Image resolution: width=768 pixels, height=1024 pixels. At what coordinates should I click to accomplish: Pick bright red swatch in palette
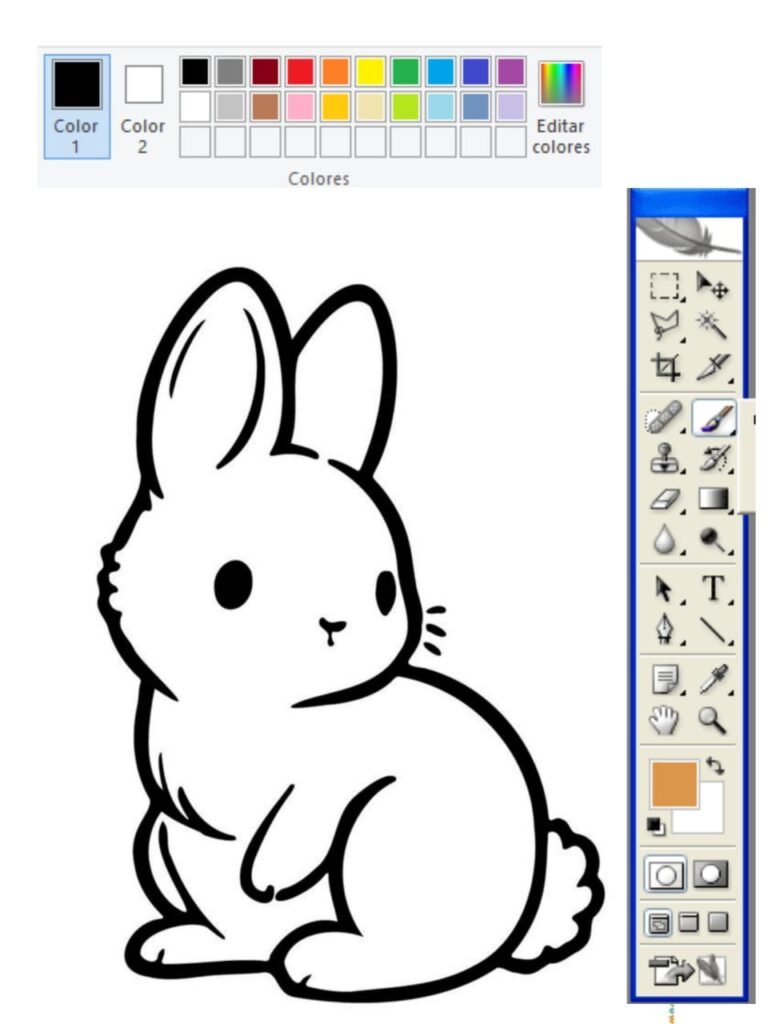(300, 72)
